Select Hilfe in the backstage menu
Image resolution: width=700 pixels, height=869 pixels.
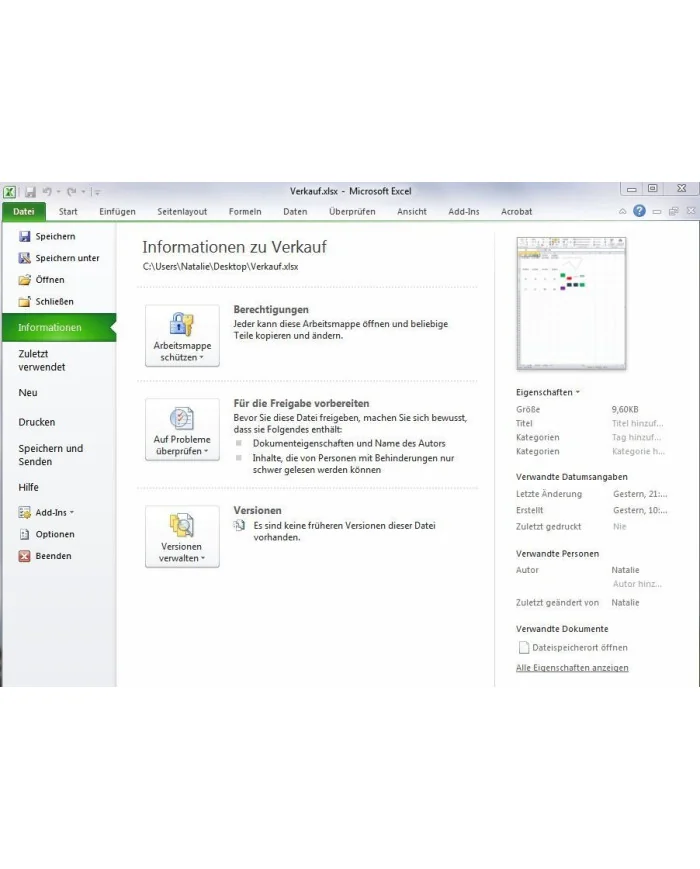[28, 487]
